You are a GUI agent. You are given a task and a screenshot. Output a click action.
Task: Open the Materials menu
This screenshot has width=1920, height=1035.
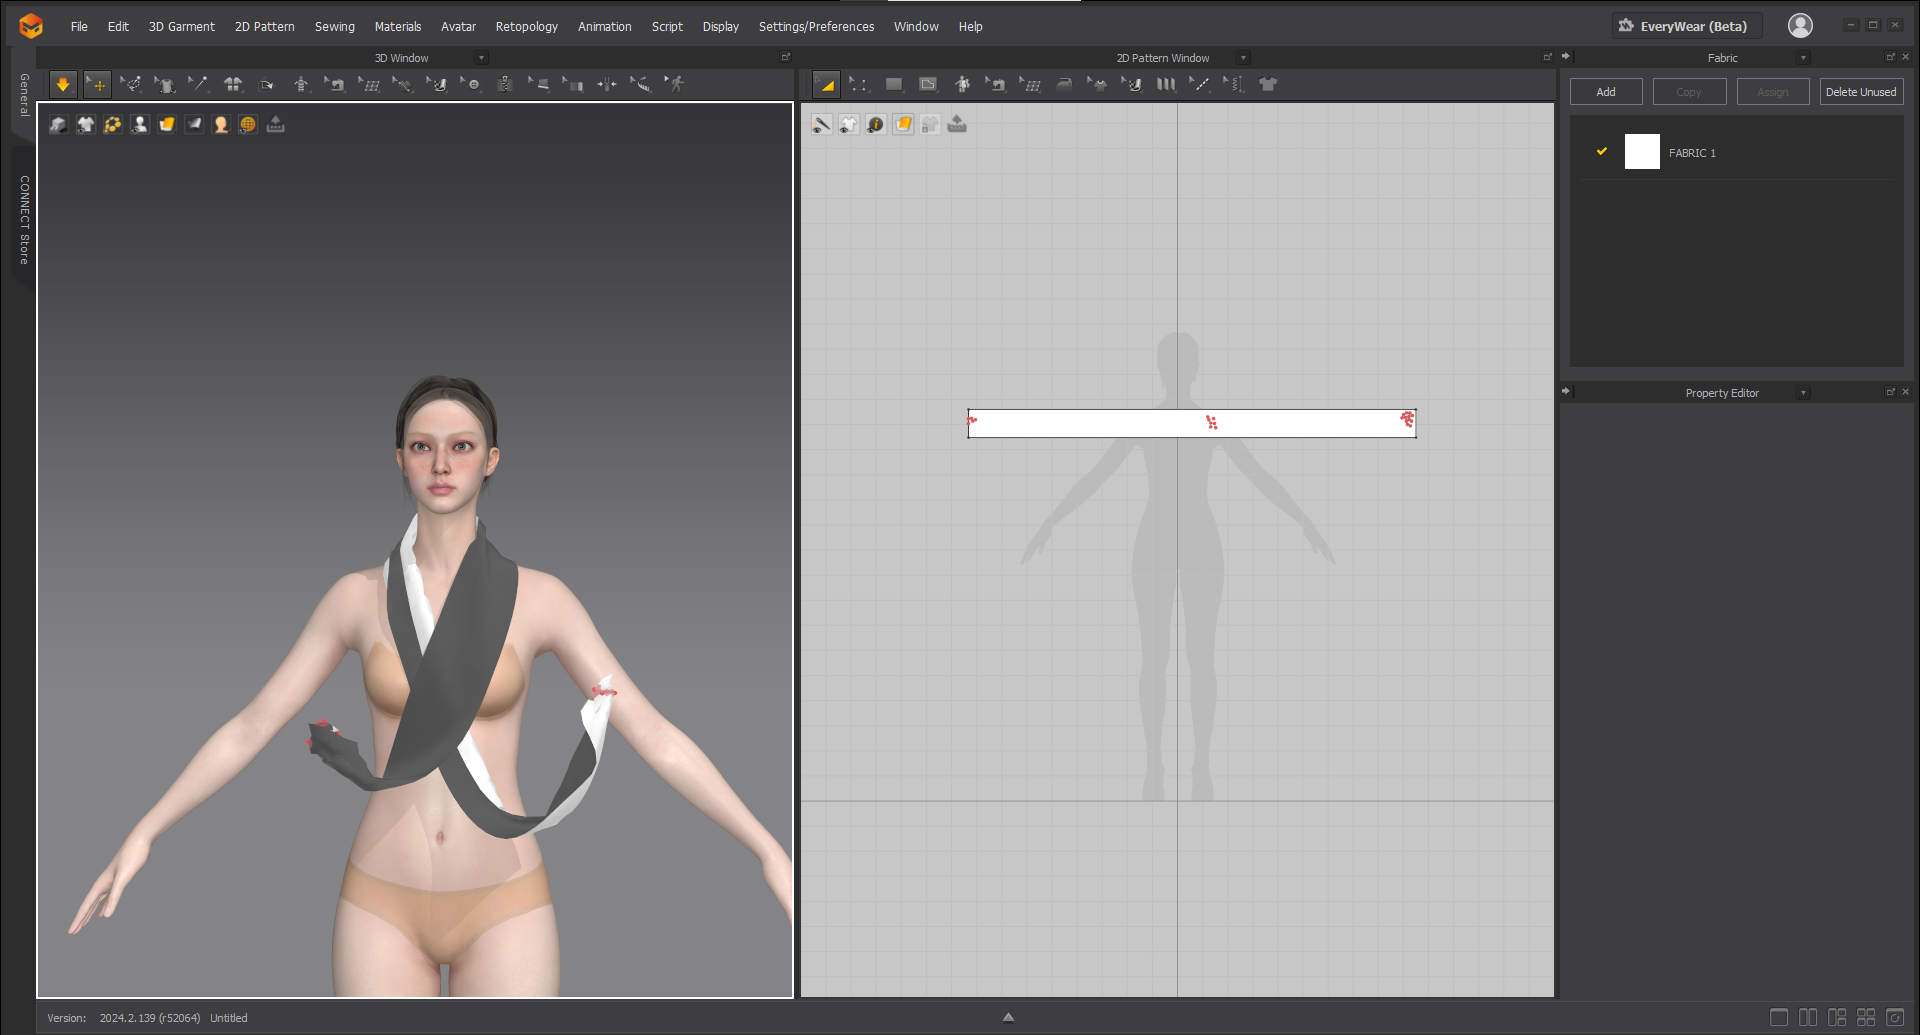pos(398,27)
